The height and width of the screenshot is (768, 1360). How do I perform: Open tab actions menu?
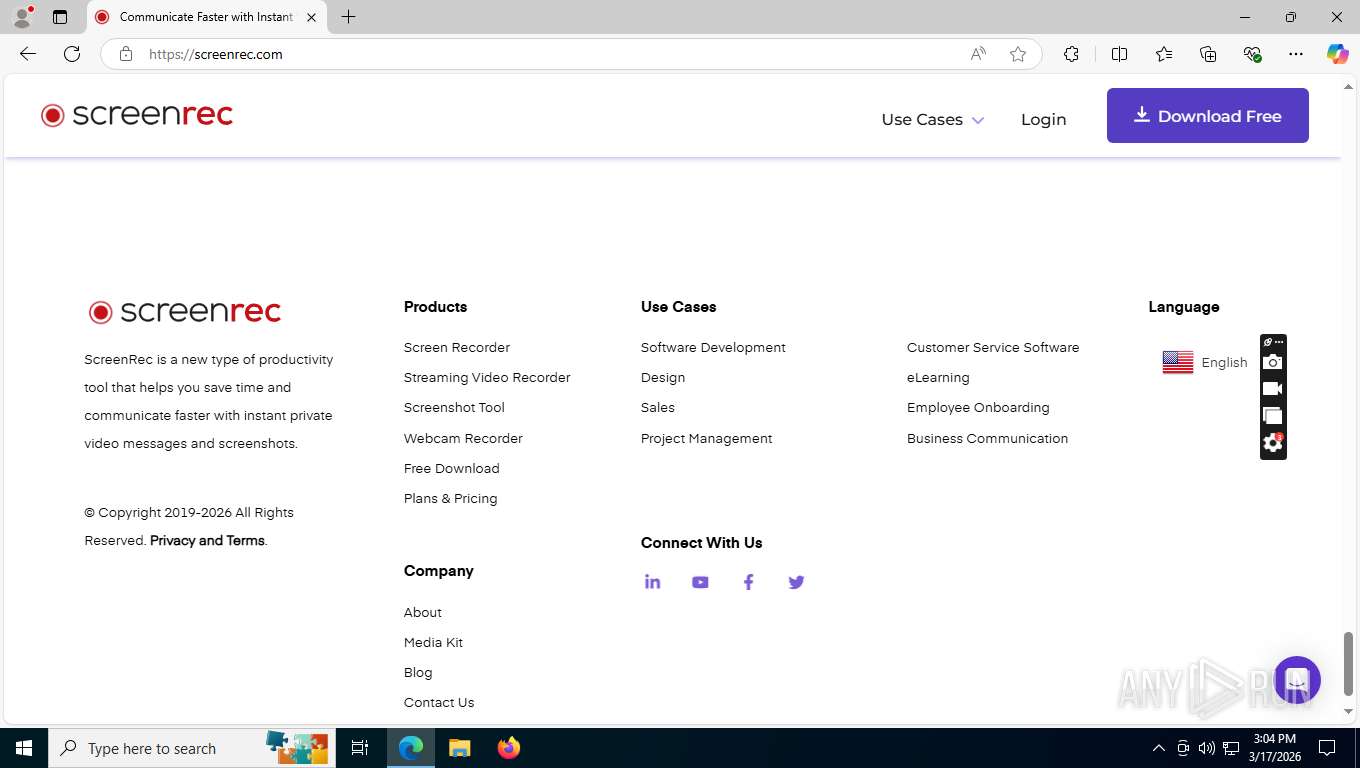pyautogui.click(x=60, y=17)
